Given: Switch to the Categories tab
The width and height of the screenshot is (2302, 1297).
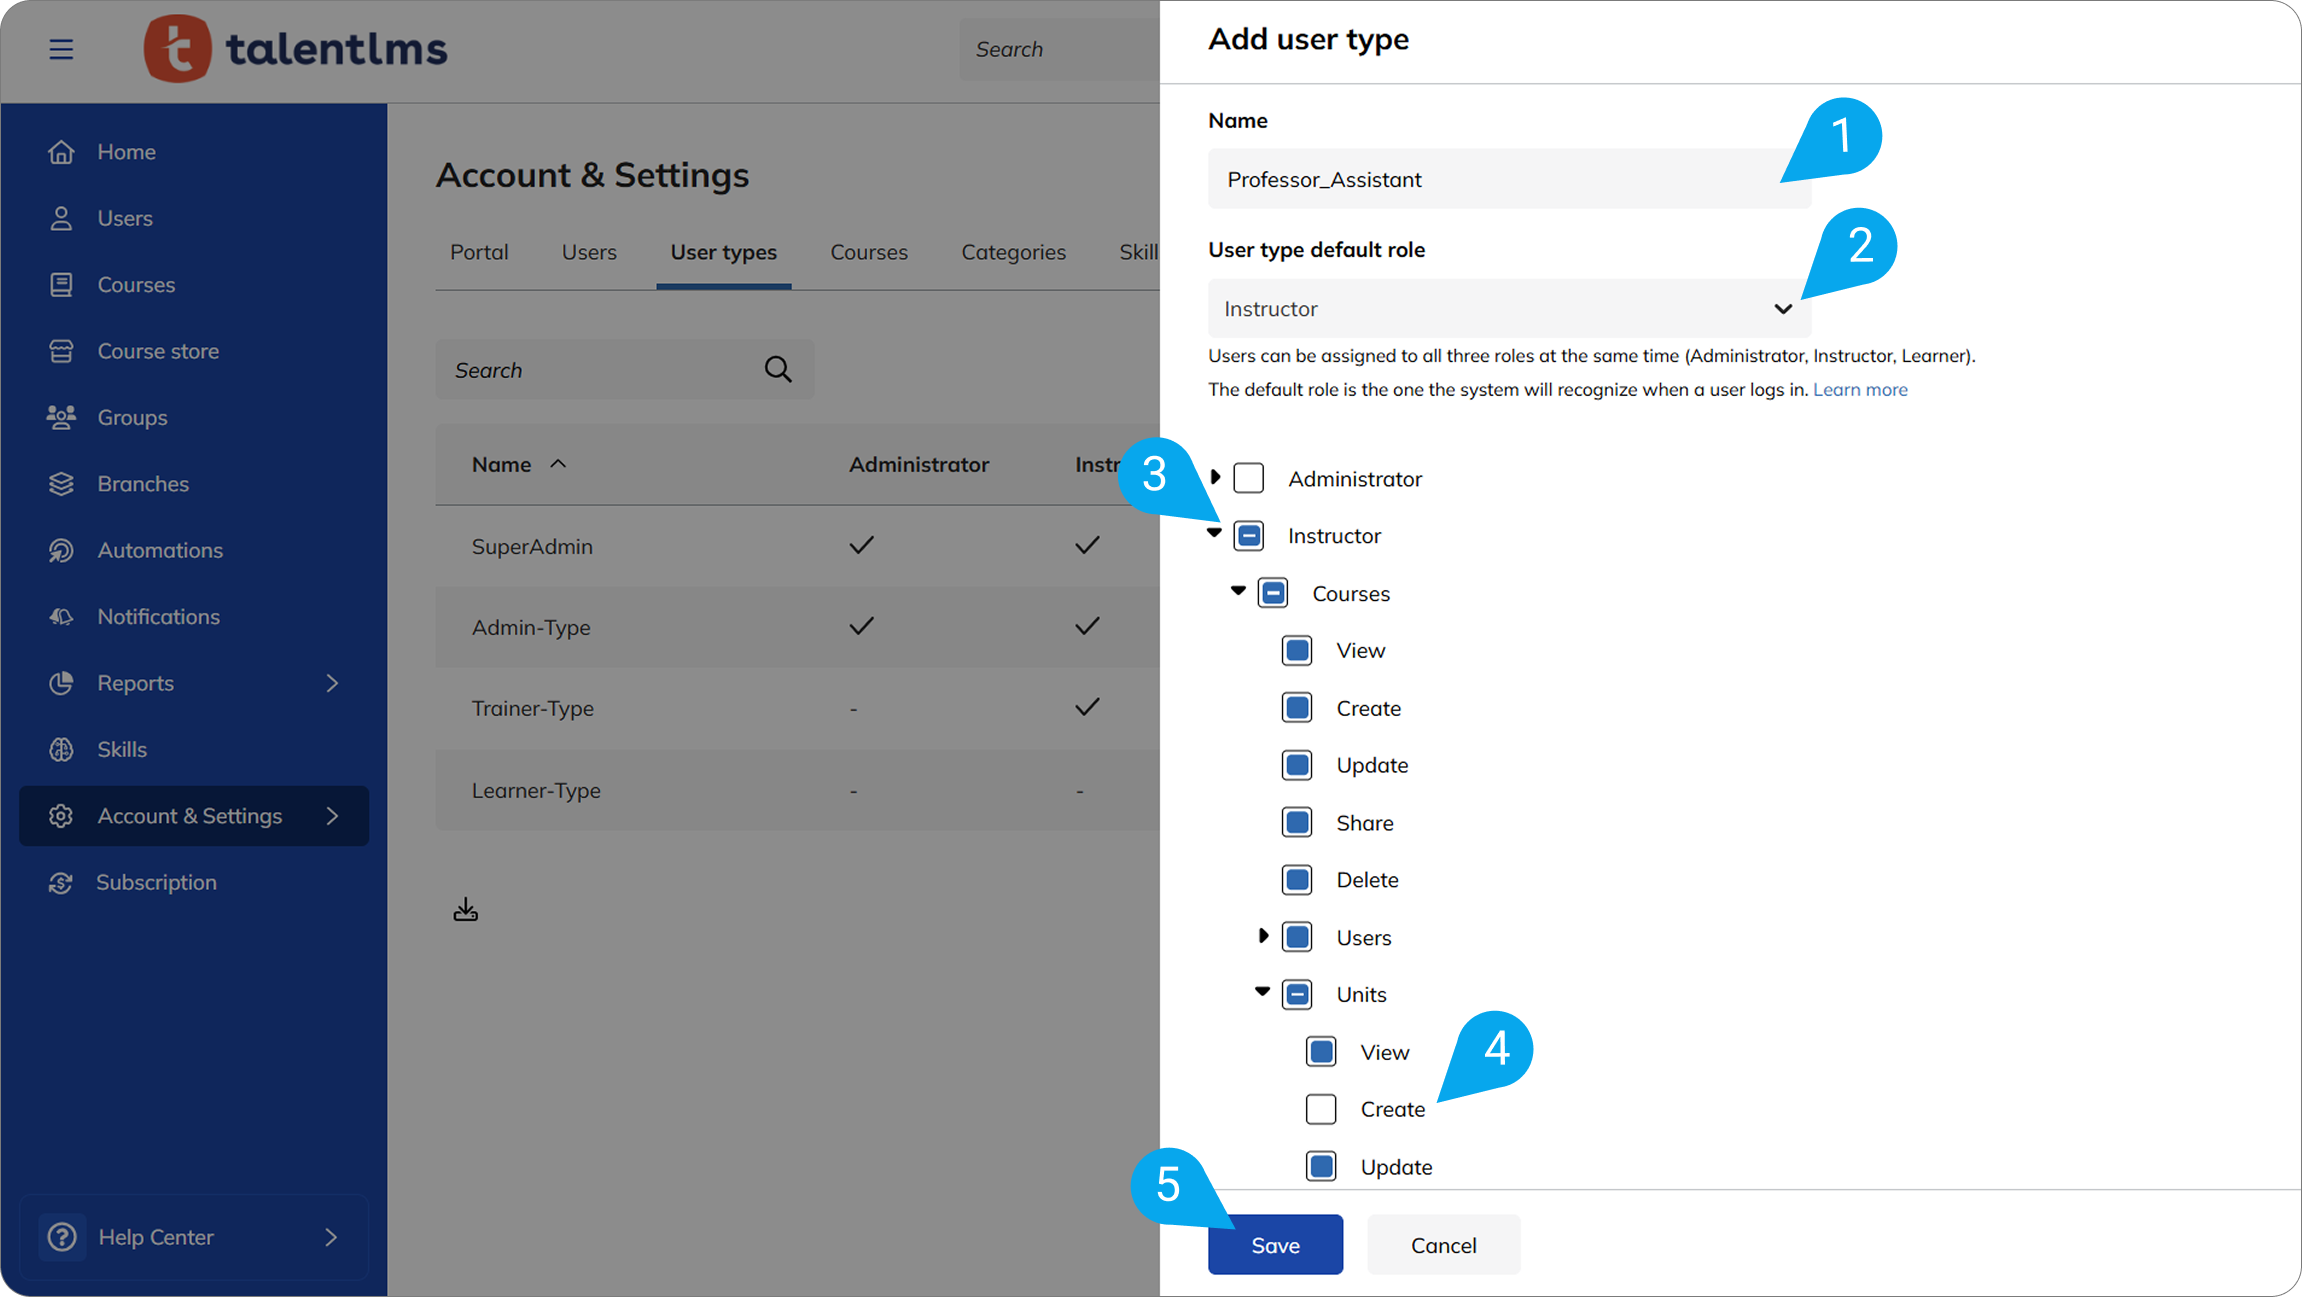Looking at the screenshot, I should click(x=1013, y=252).
